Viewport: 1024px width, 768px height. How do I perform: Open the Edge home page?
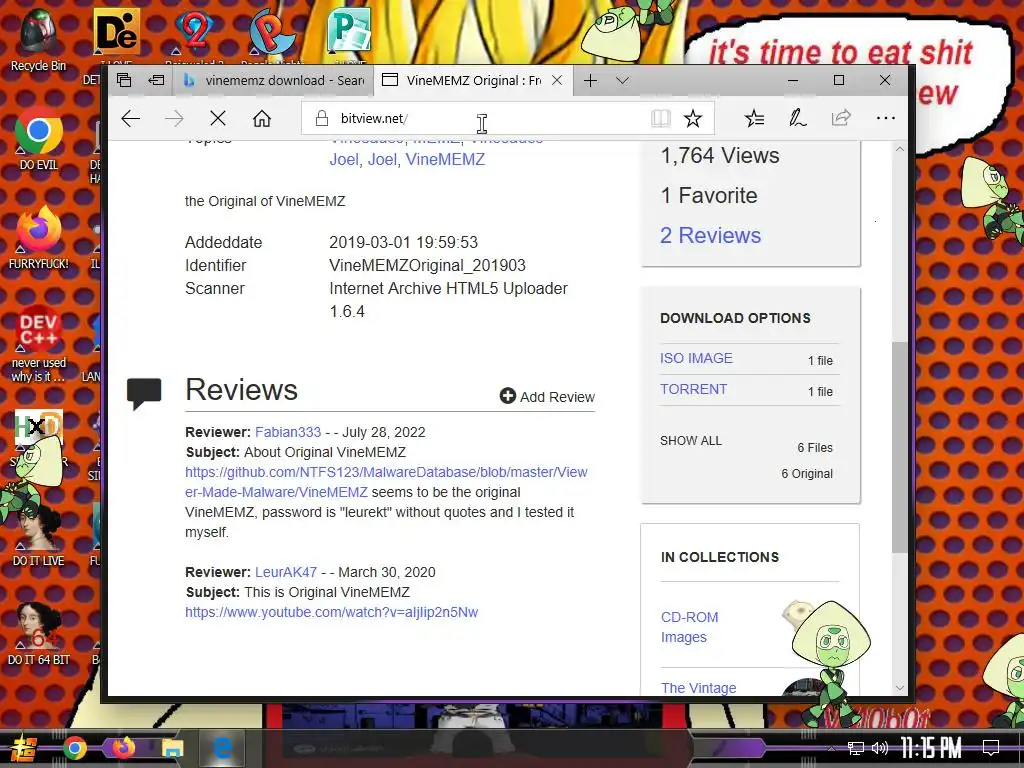point(262,118)
